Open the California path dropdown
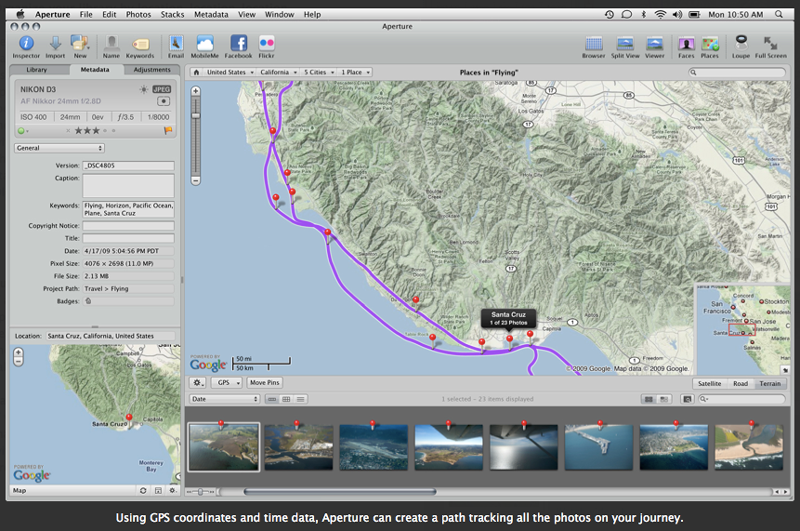 pyautogui.click(x=278, y=72)
